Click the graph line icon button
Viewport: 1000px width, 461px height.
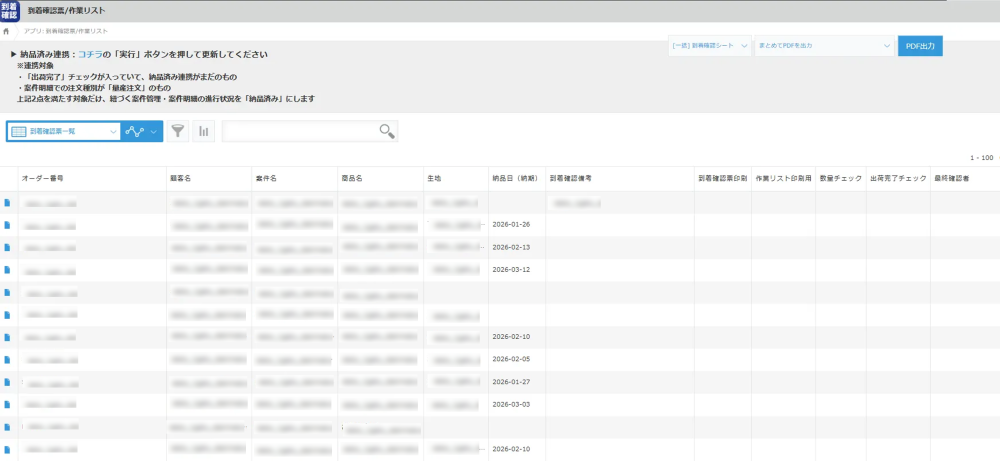(135, 131)
